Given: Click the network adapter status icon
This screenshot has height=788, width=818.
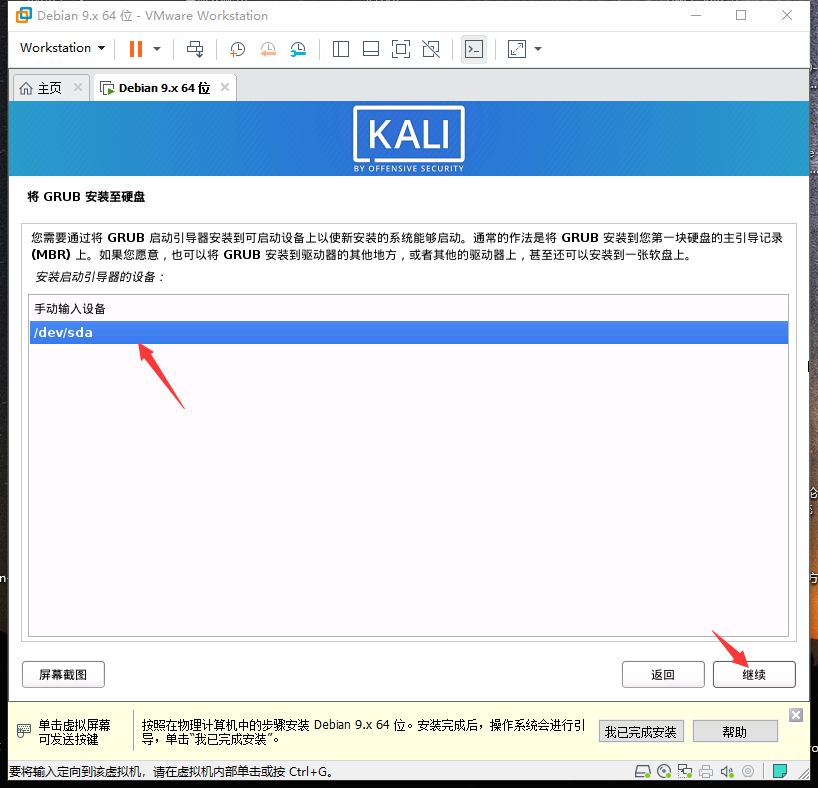Looking at the screenshot, I should pos(685,771).
